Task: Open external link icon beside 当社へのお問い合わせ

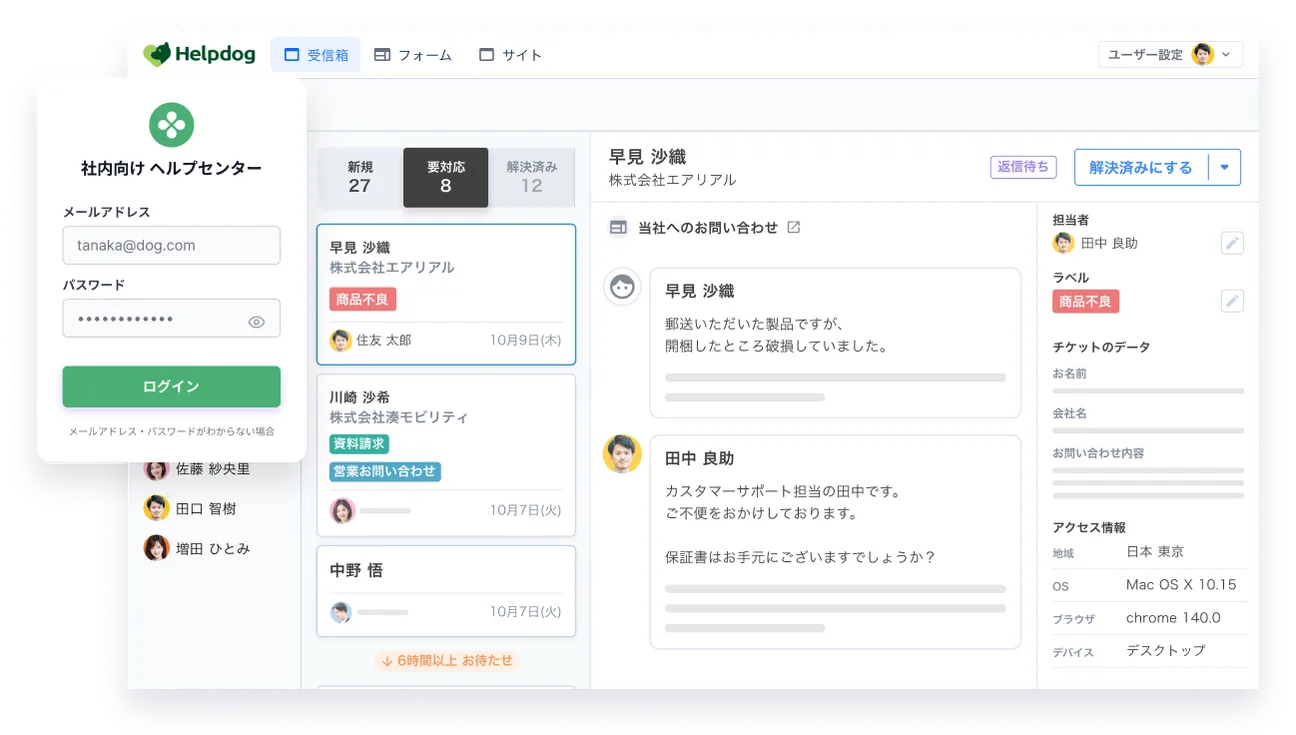Action: click(793, 227)
